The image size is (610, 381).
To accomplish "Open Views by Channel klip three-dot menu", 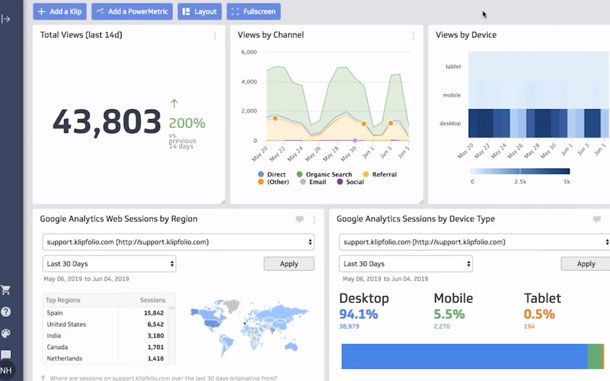I will pos(413,36).
